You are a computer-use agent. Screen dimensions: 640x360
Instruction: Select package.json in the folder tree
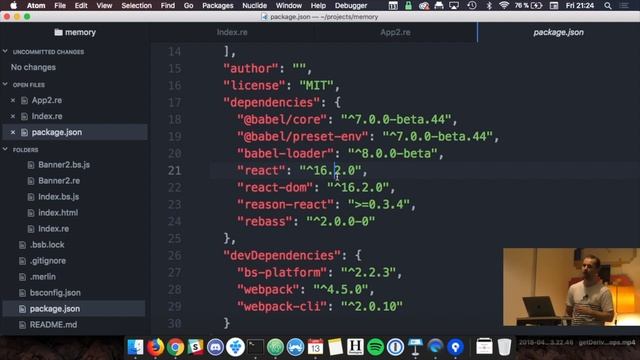point(55,309)
